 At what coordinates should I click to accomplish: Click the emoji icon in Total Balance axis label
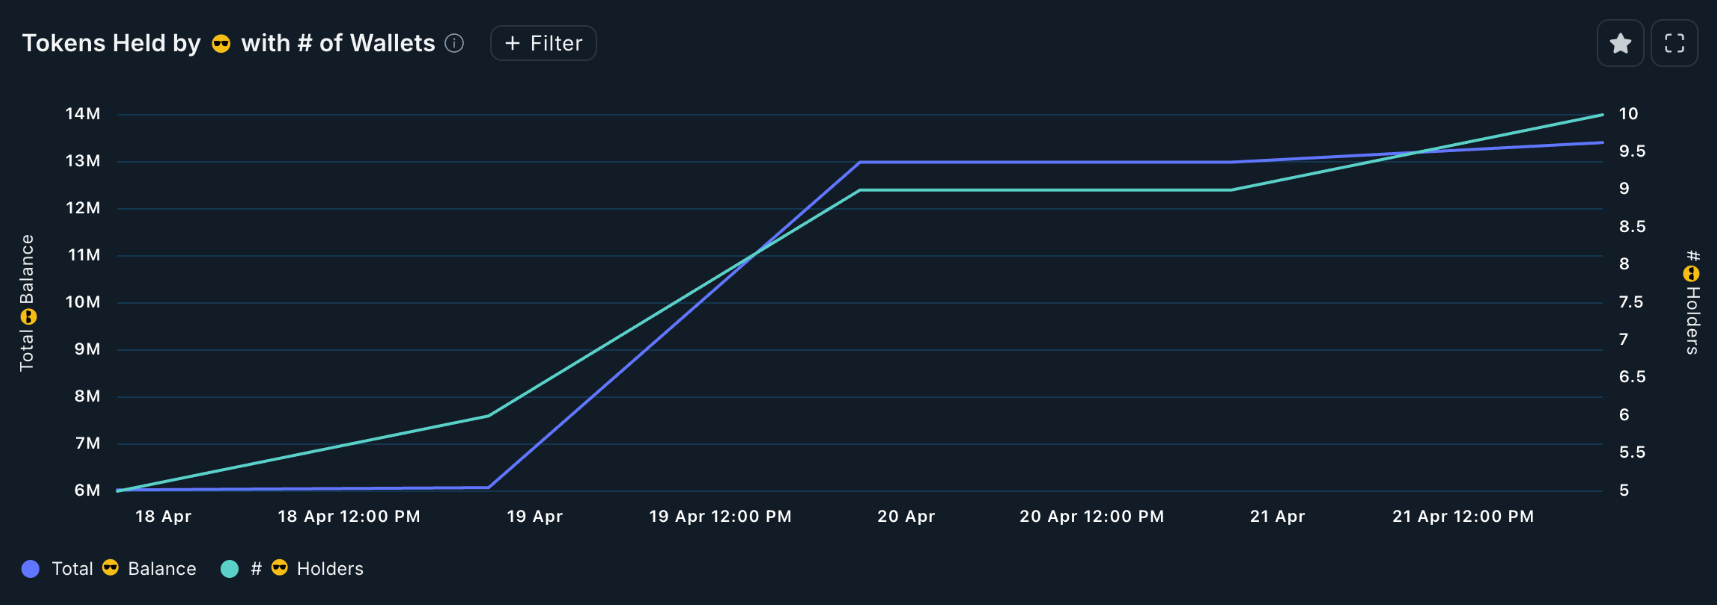pos(28,317)
